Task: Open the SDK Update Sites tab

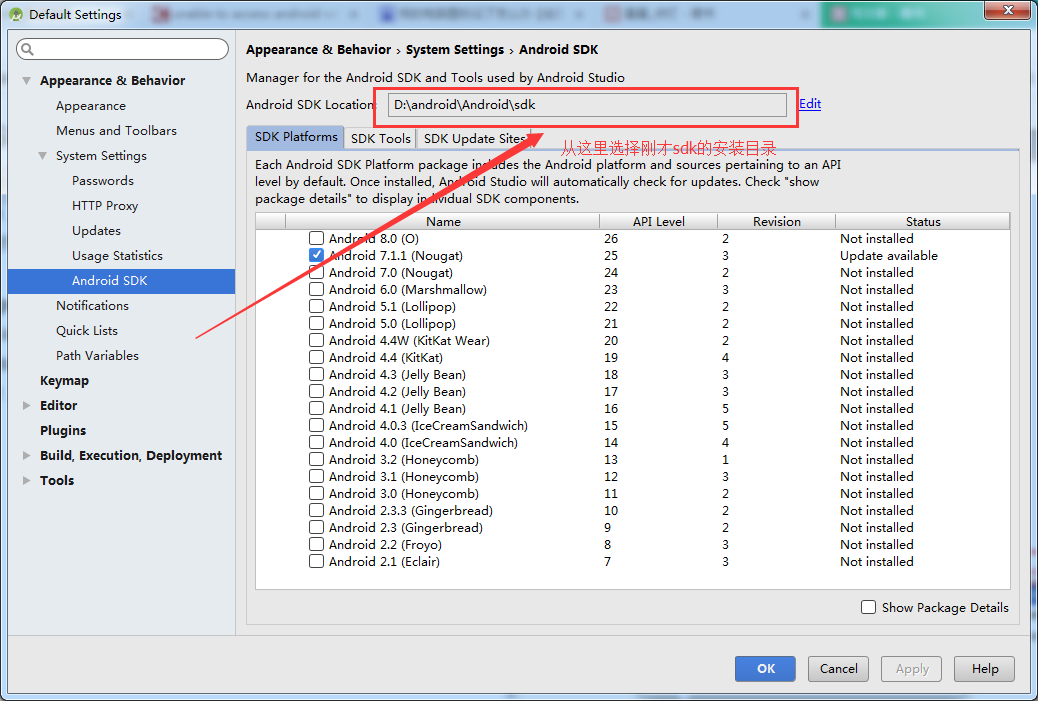Action: coord(475,138)
